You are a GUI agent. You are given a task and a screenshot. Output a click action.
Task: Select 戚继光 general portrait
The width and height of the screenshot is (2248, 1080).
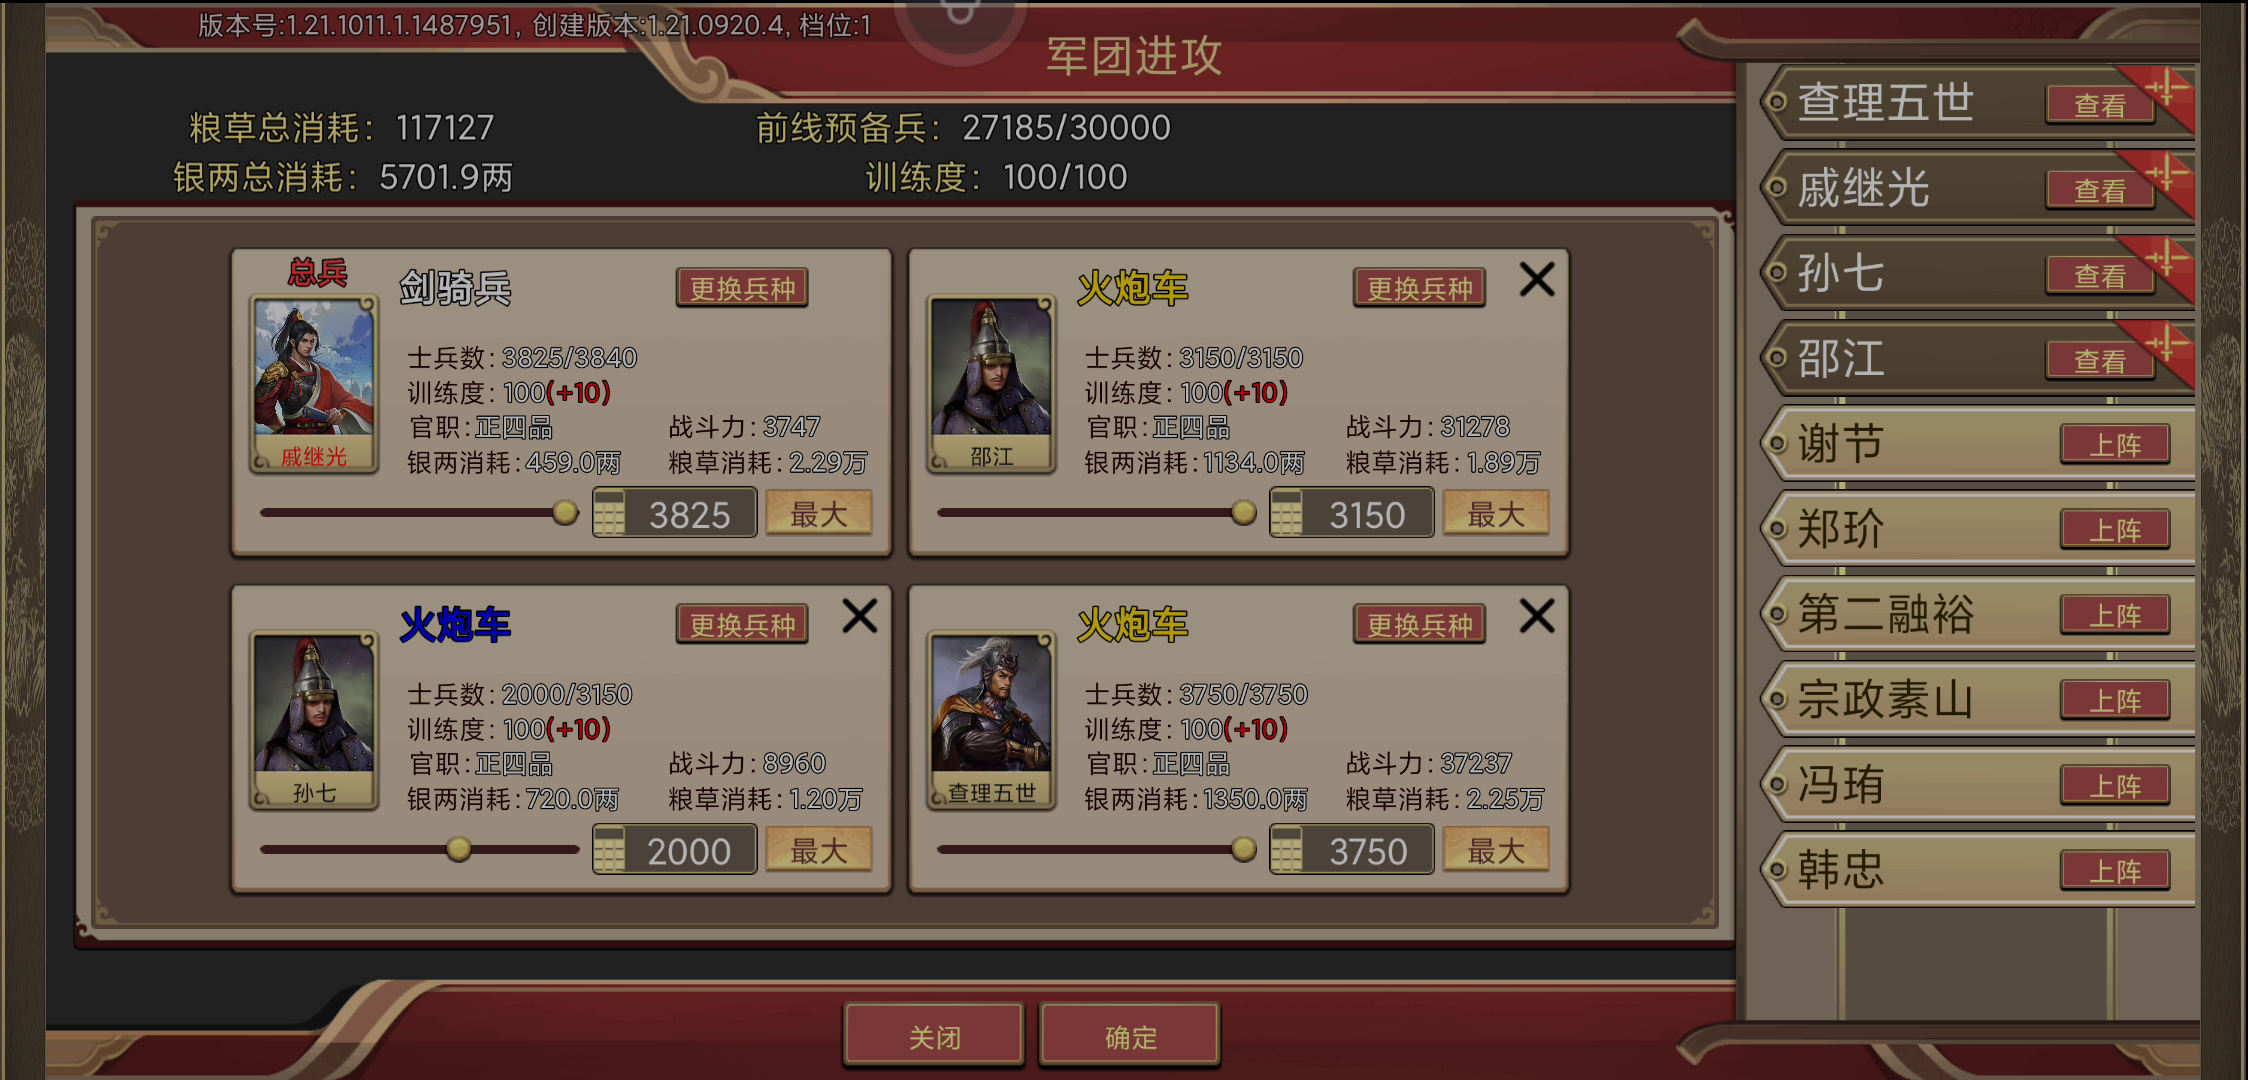314,384
